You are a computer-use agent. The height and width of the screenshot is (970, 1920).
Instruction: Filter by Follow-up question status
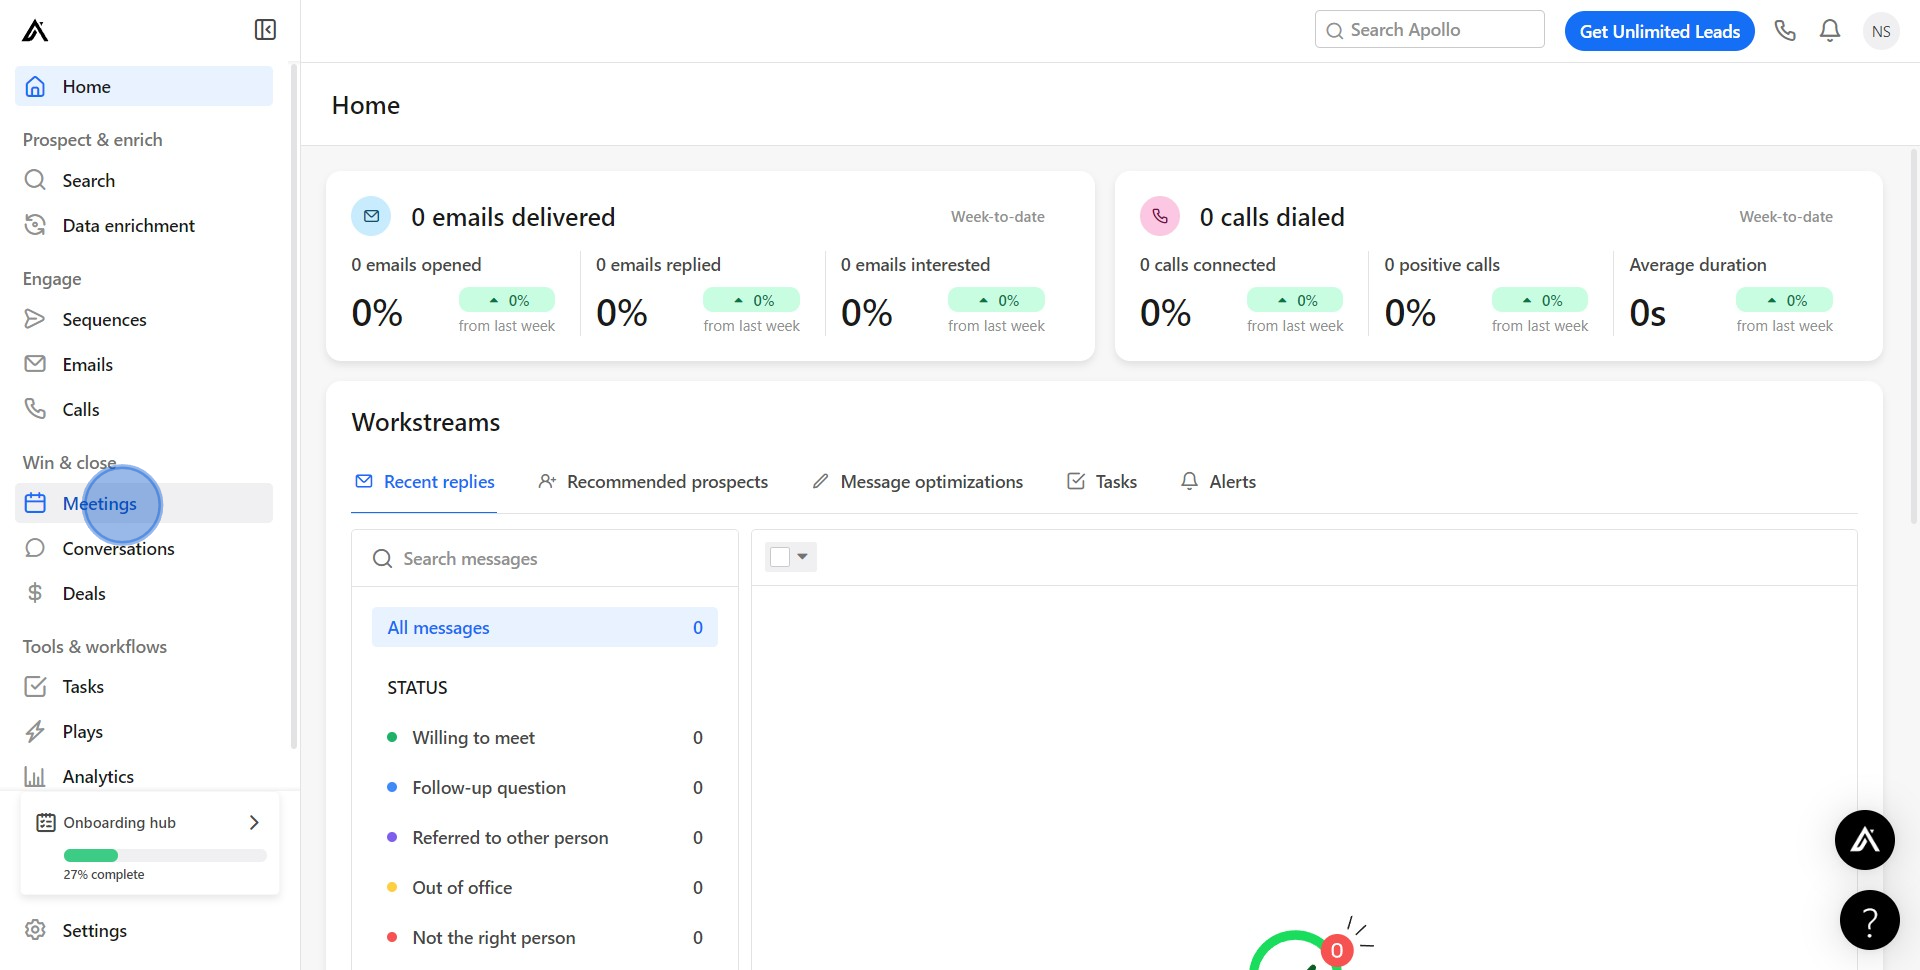(x=545, y=787)
